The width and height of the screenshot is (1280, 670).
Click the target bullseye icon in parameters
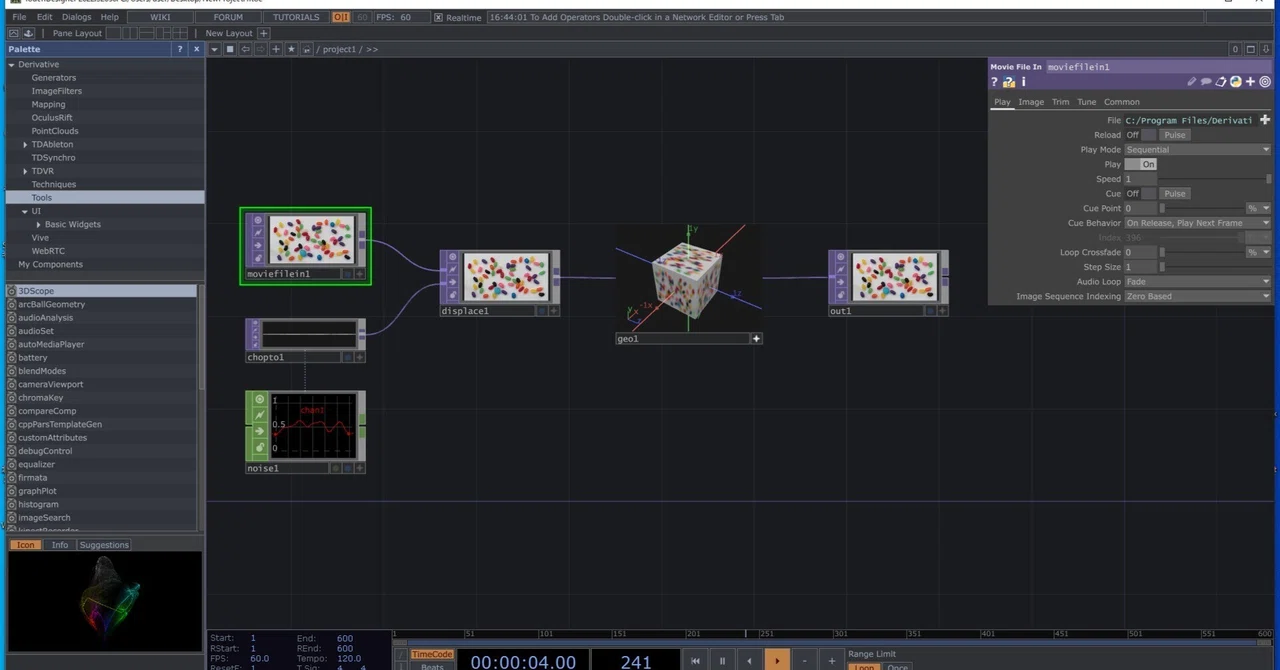1265,82
